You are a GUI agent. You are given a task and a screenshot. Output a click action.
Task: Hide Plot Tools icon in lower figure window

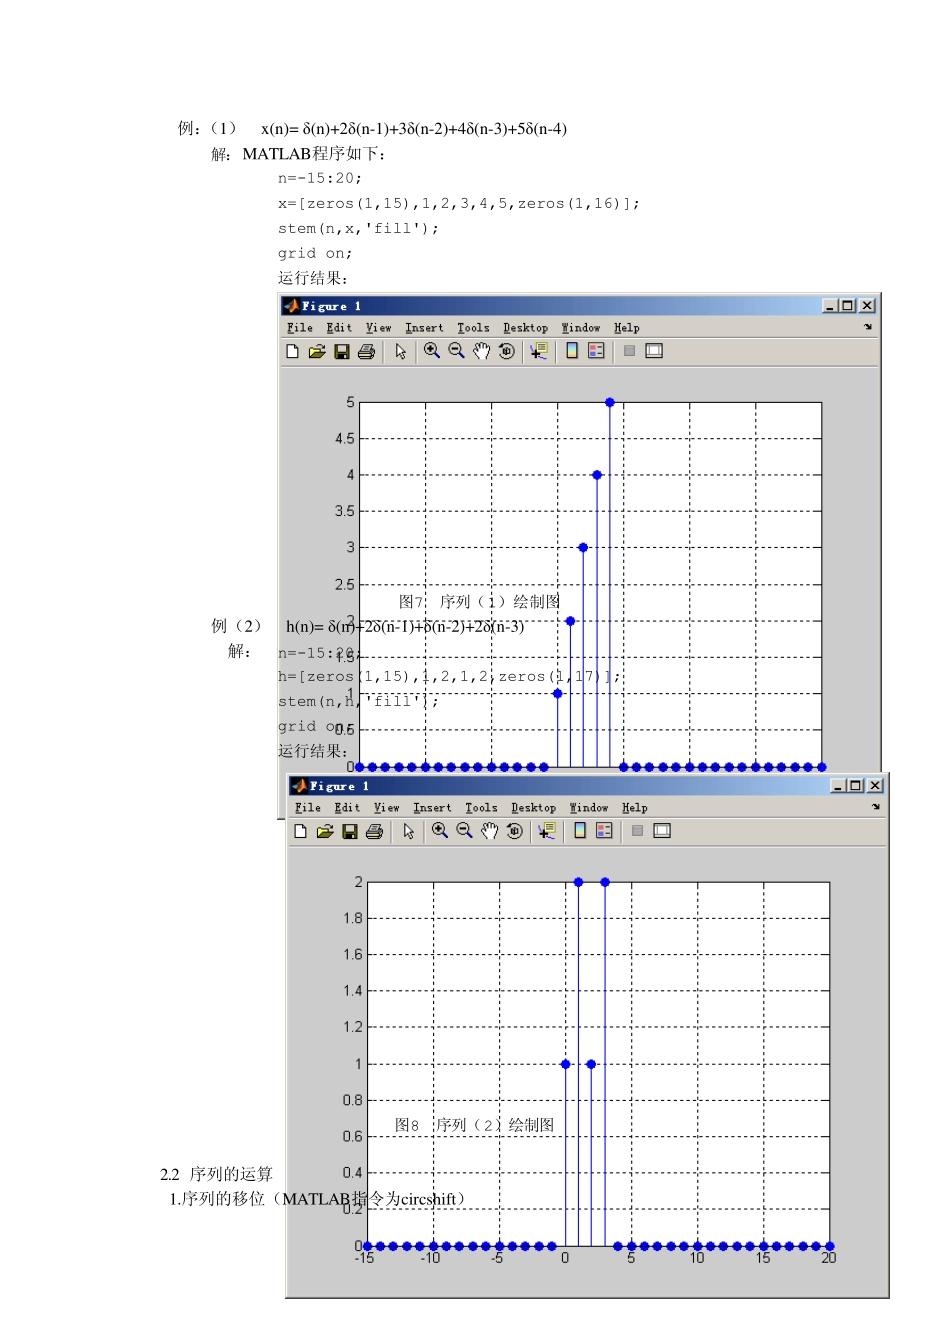(x=637, y=831)
